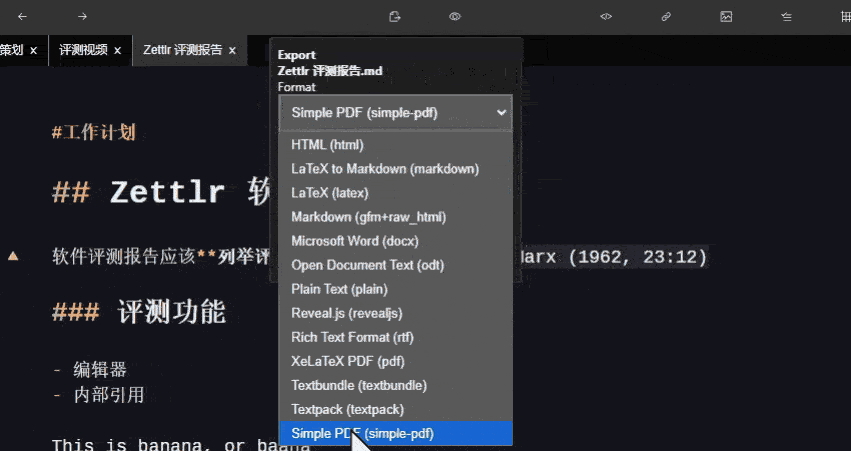
Task: Open the export (share file) icon
Action: pos(395,17)
